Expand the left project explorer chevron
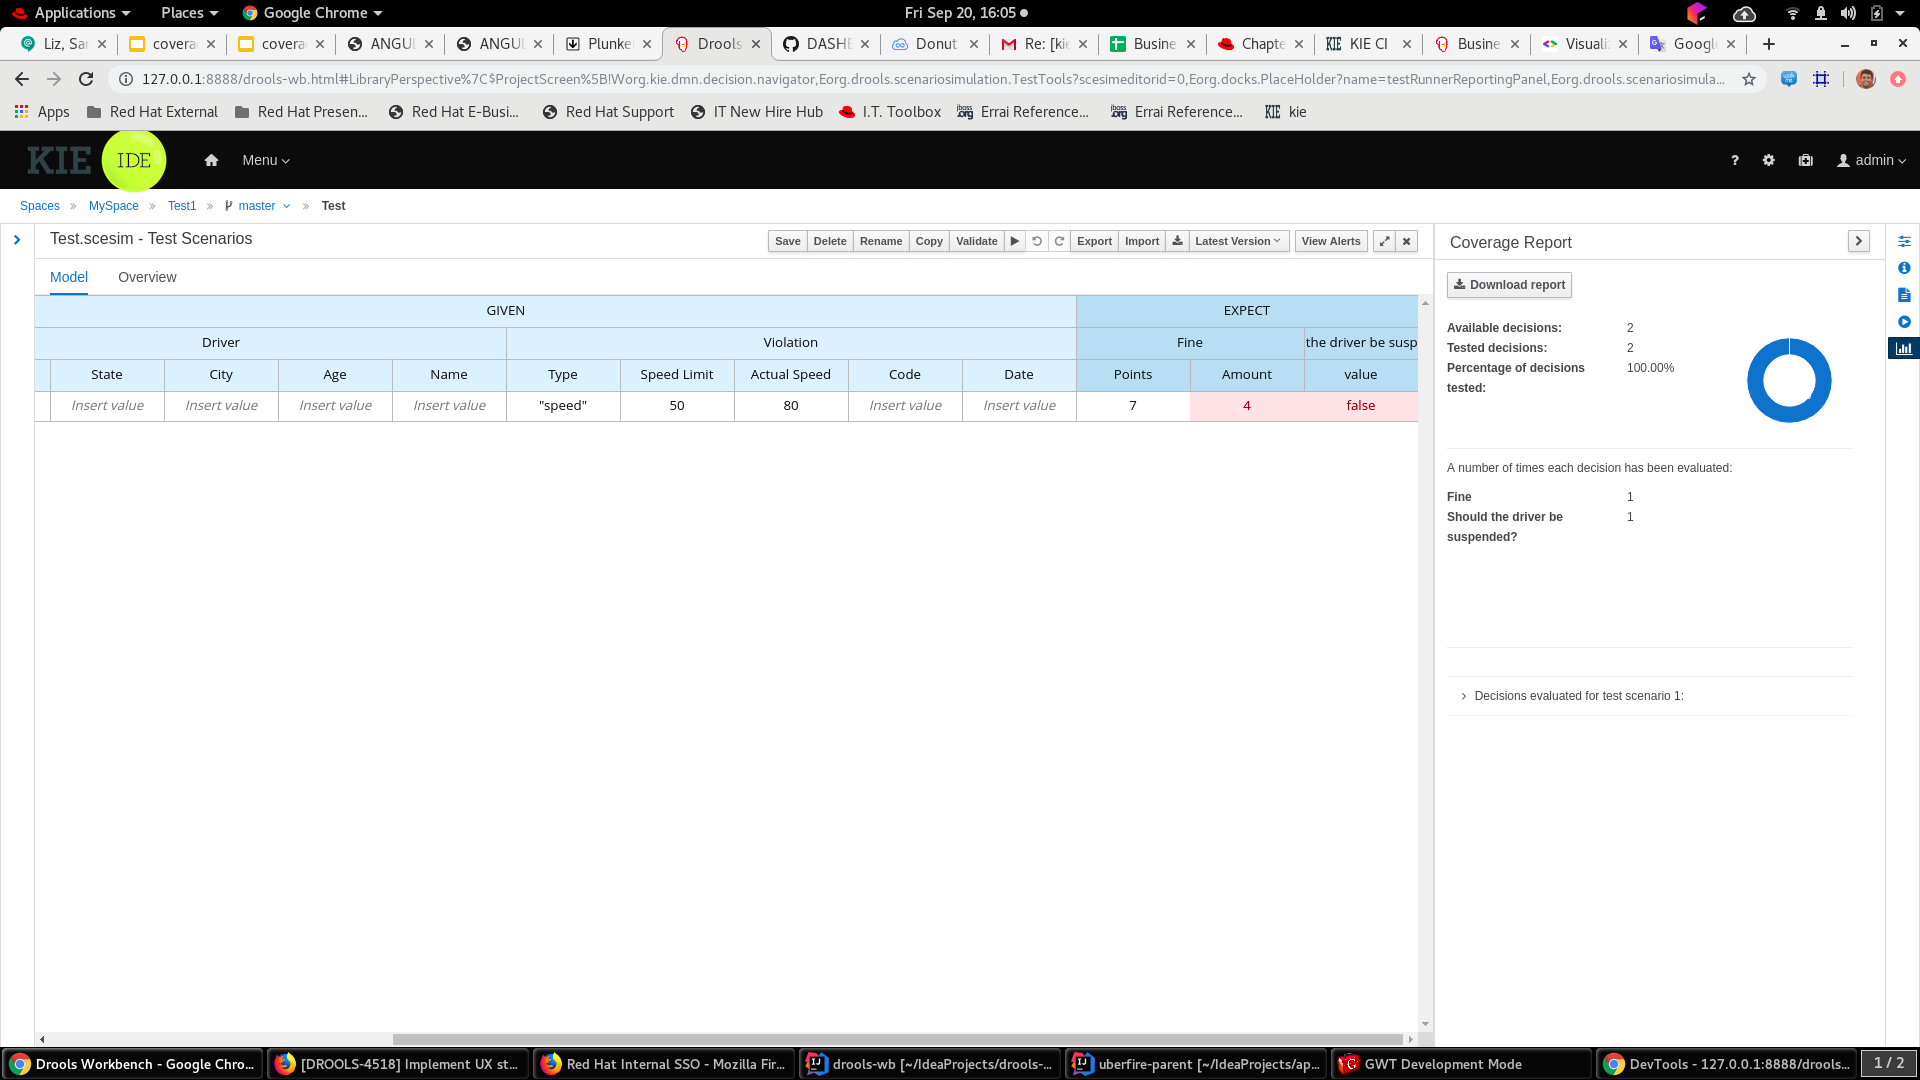 (x=17, y=240)
